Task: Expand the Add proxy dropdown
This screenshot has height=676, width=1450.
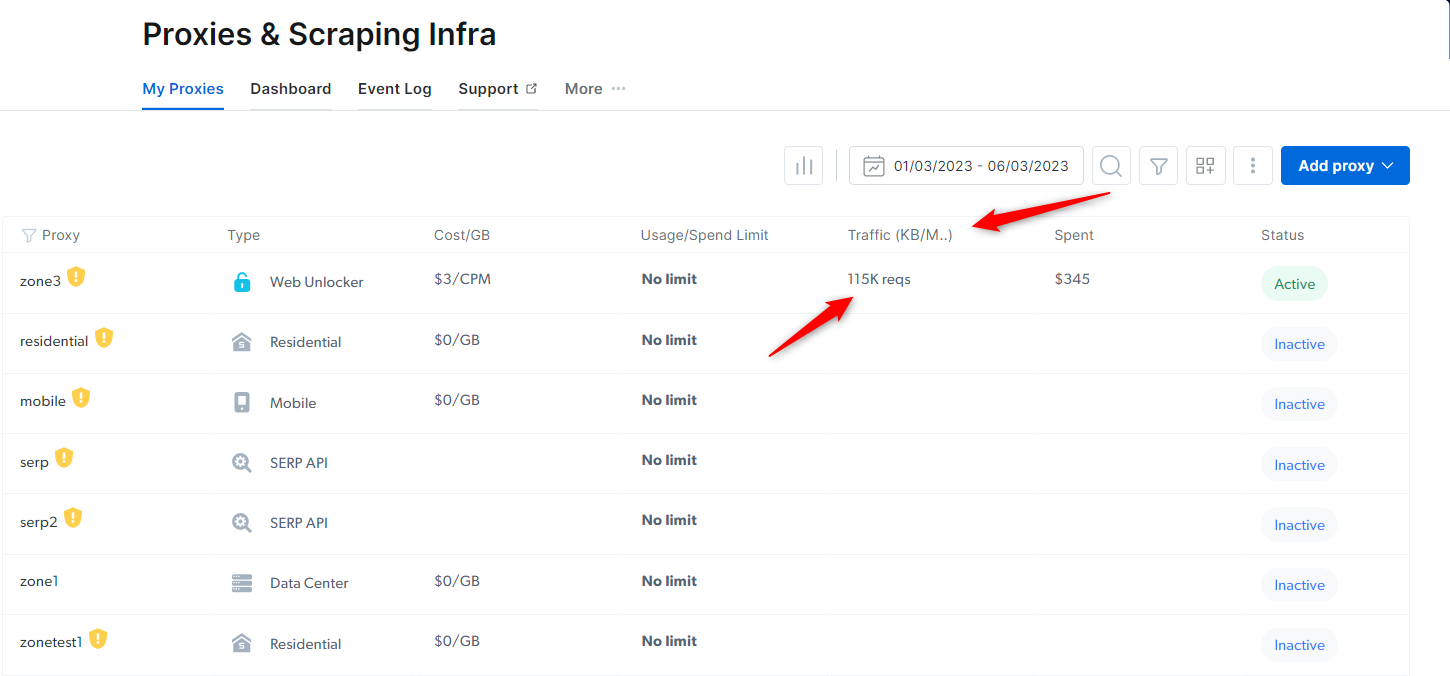Action: pos(1345,166)
